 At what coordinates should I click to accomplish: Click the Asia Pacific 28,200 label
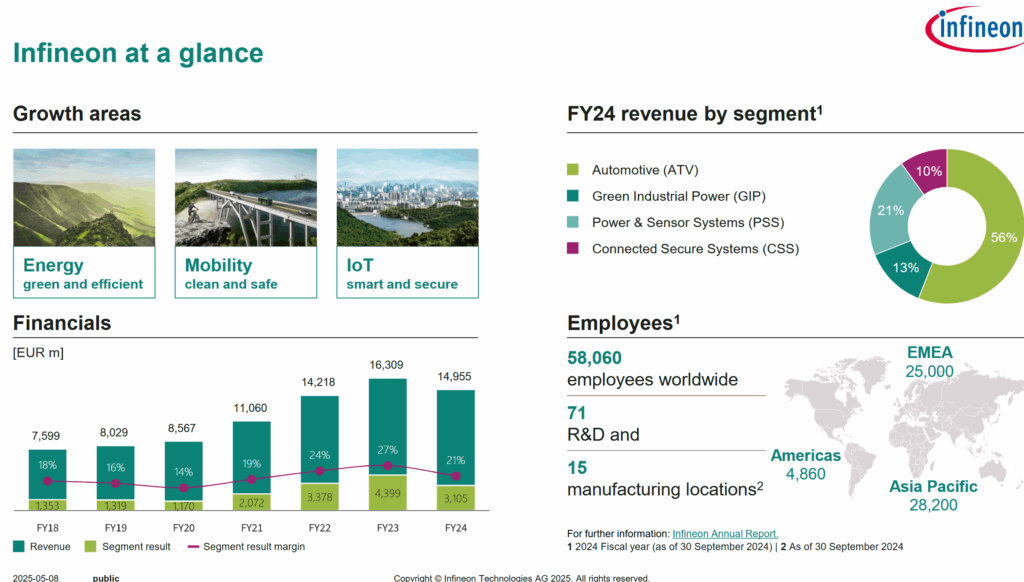[x=933, y=495]
